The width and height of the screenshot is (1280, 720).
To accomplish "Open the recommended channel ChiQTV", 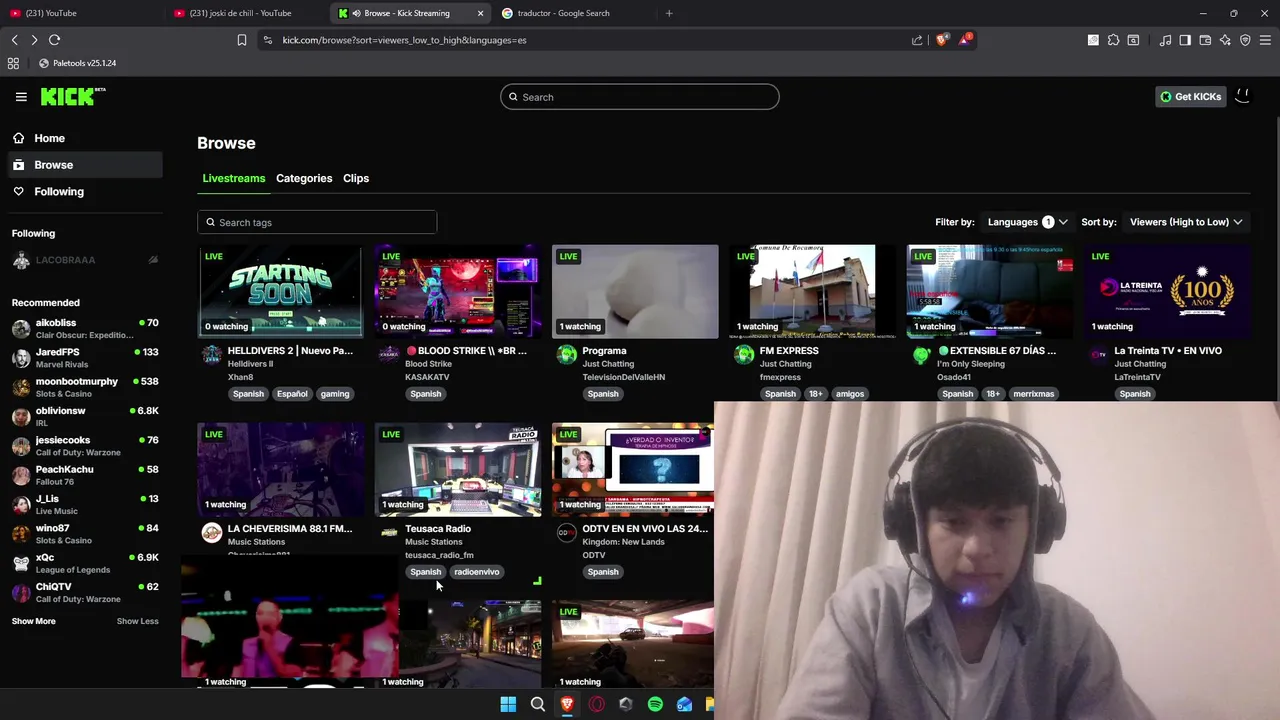I will pos(84,592).
